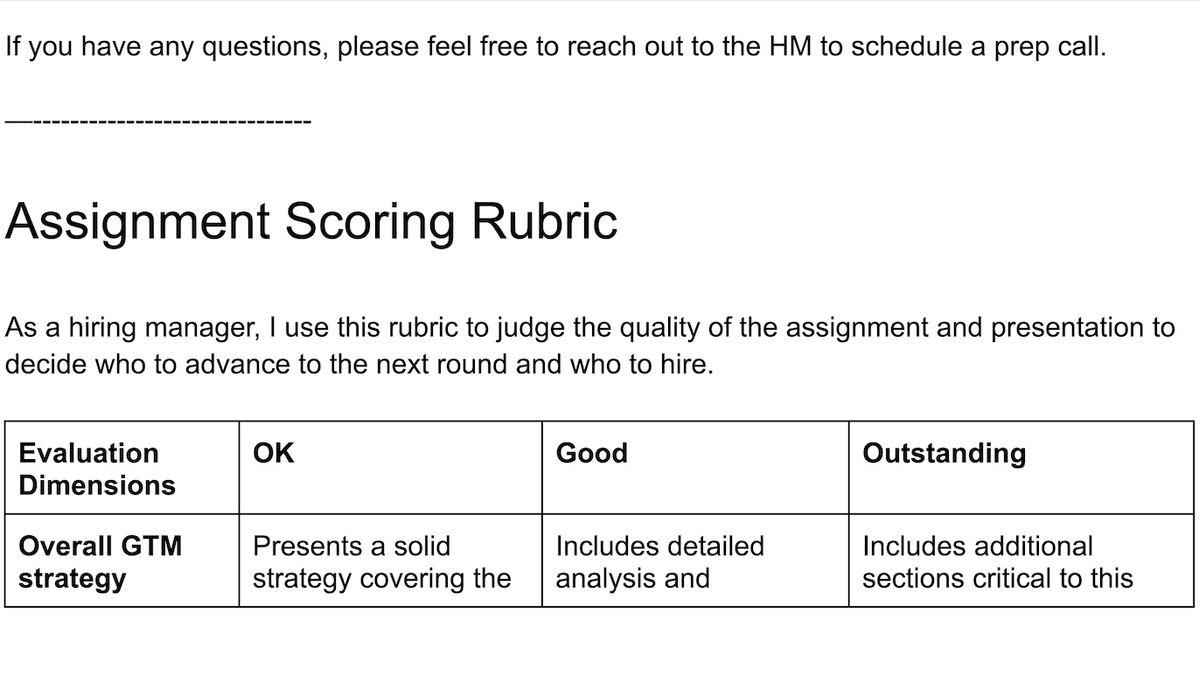Click the 'Presents a solid strategy' cell
This screenshot has width=1200, height=676.
[x=391, y=560]
